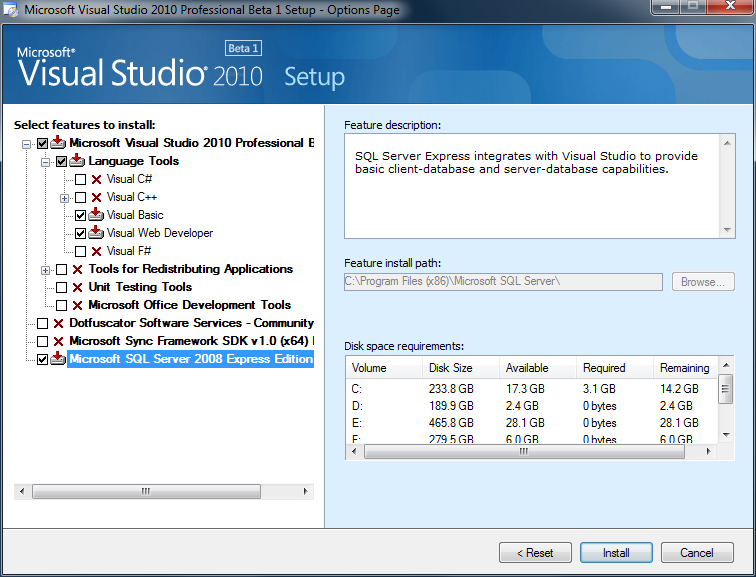Click the red X icon beside Unit Testing Tools

click(x=78, y=287)
